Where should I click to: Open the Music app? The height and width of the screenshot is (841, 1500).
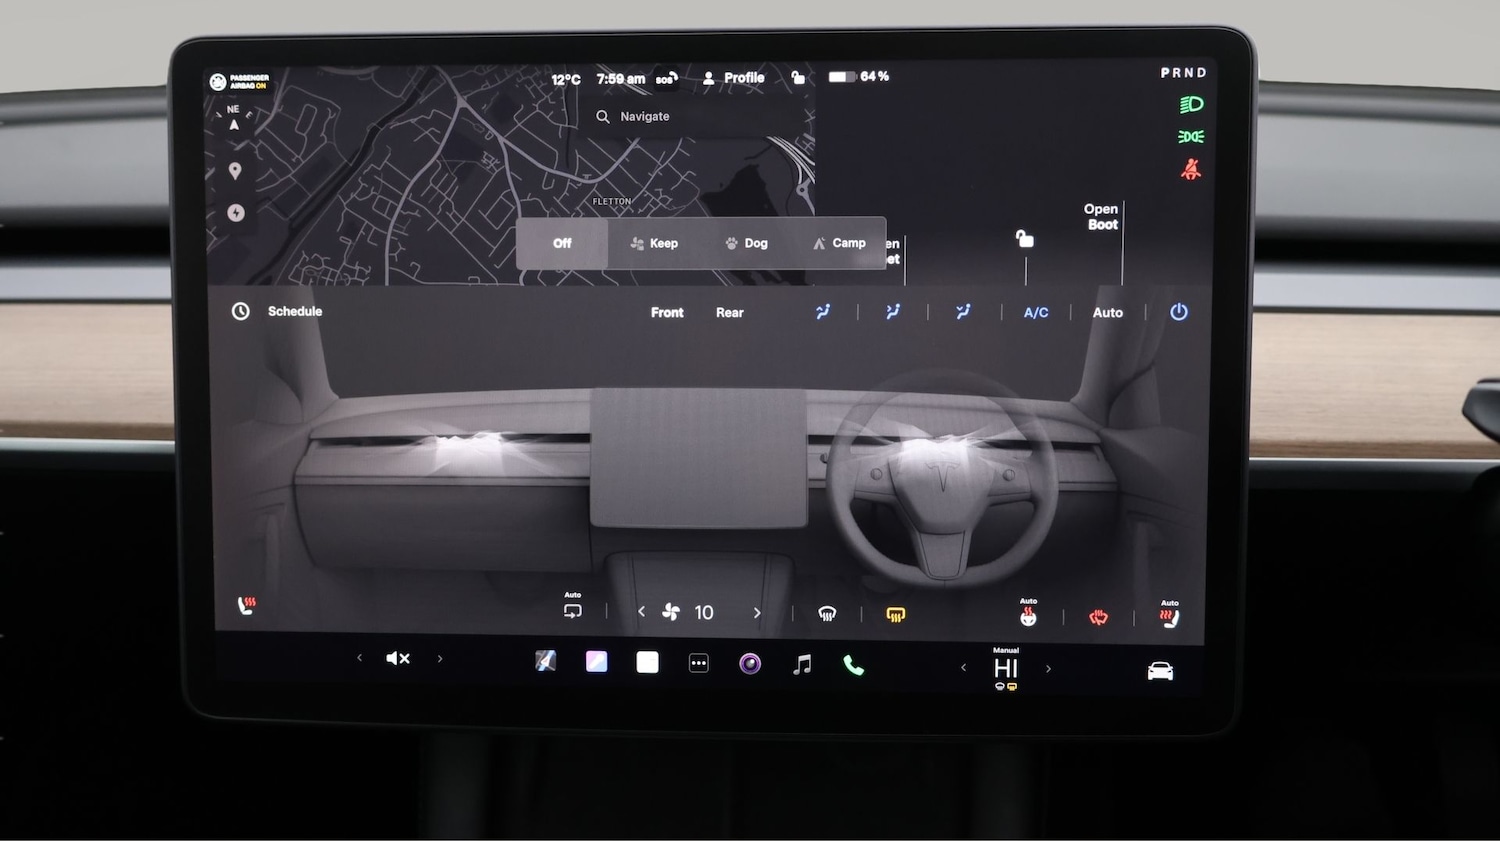point(803,662)
